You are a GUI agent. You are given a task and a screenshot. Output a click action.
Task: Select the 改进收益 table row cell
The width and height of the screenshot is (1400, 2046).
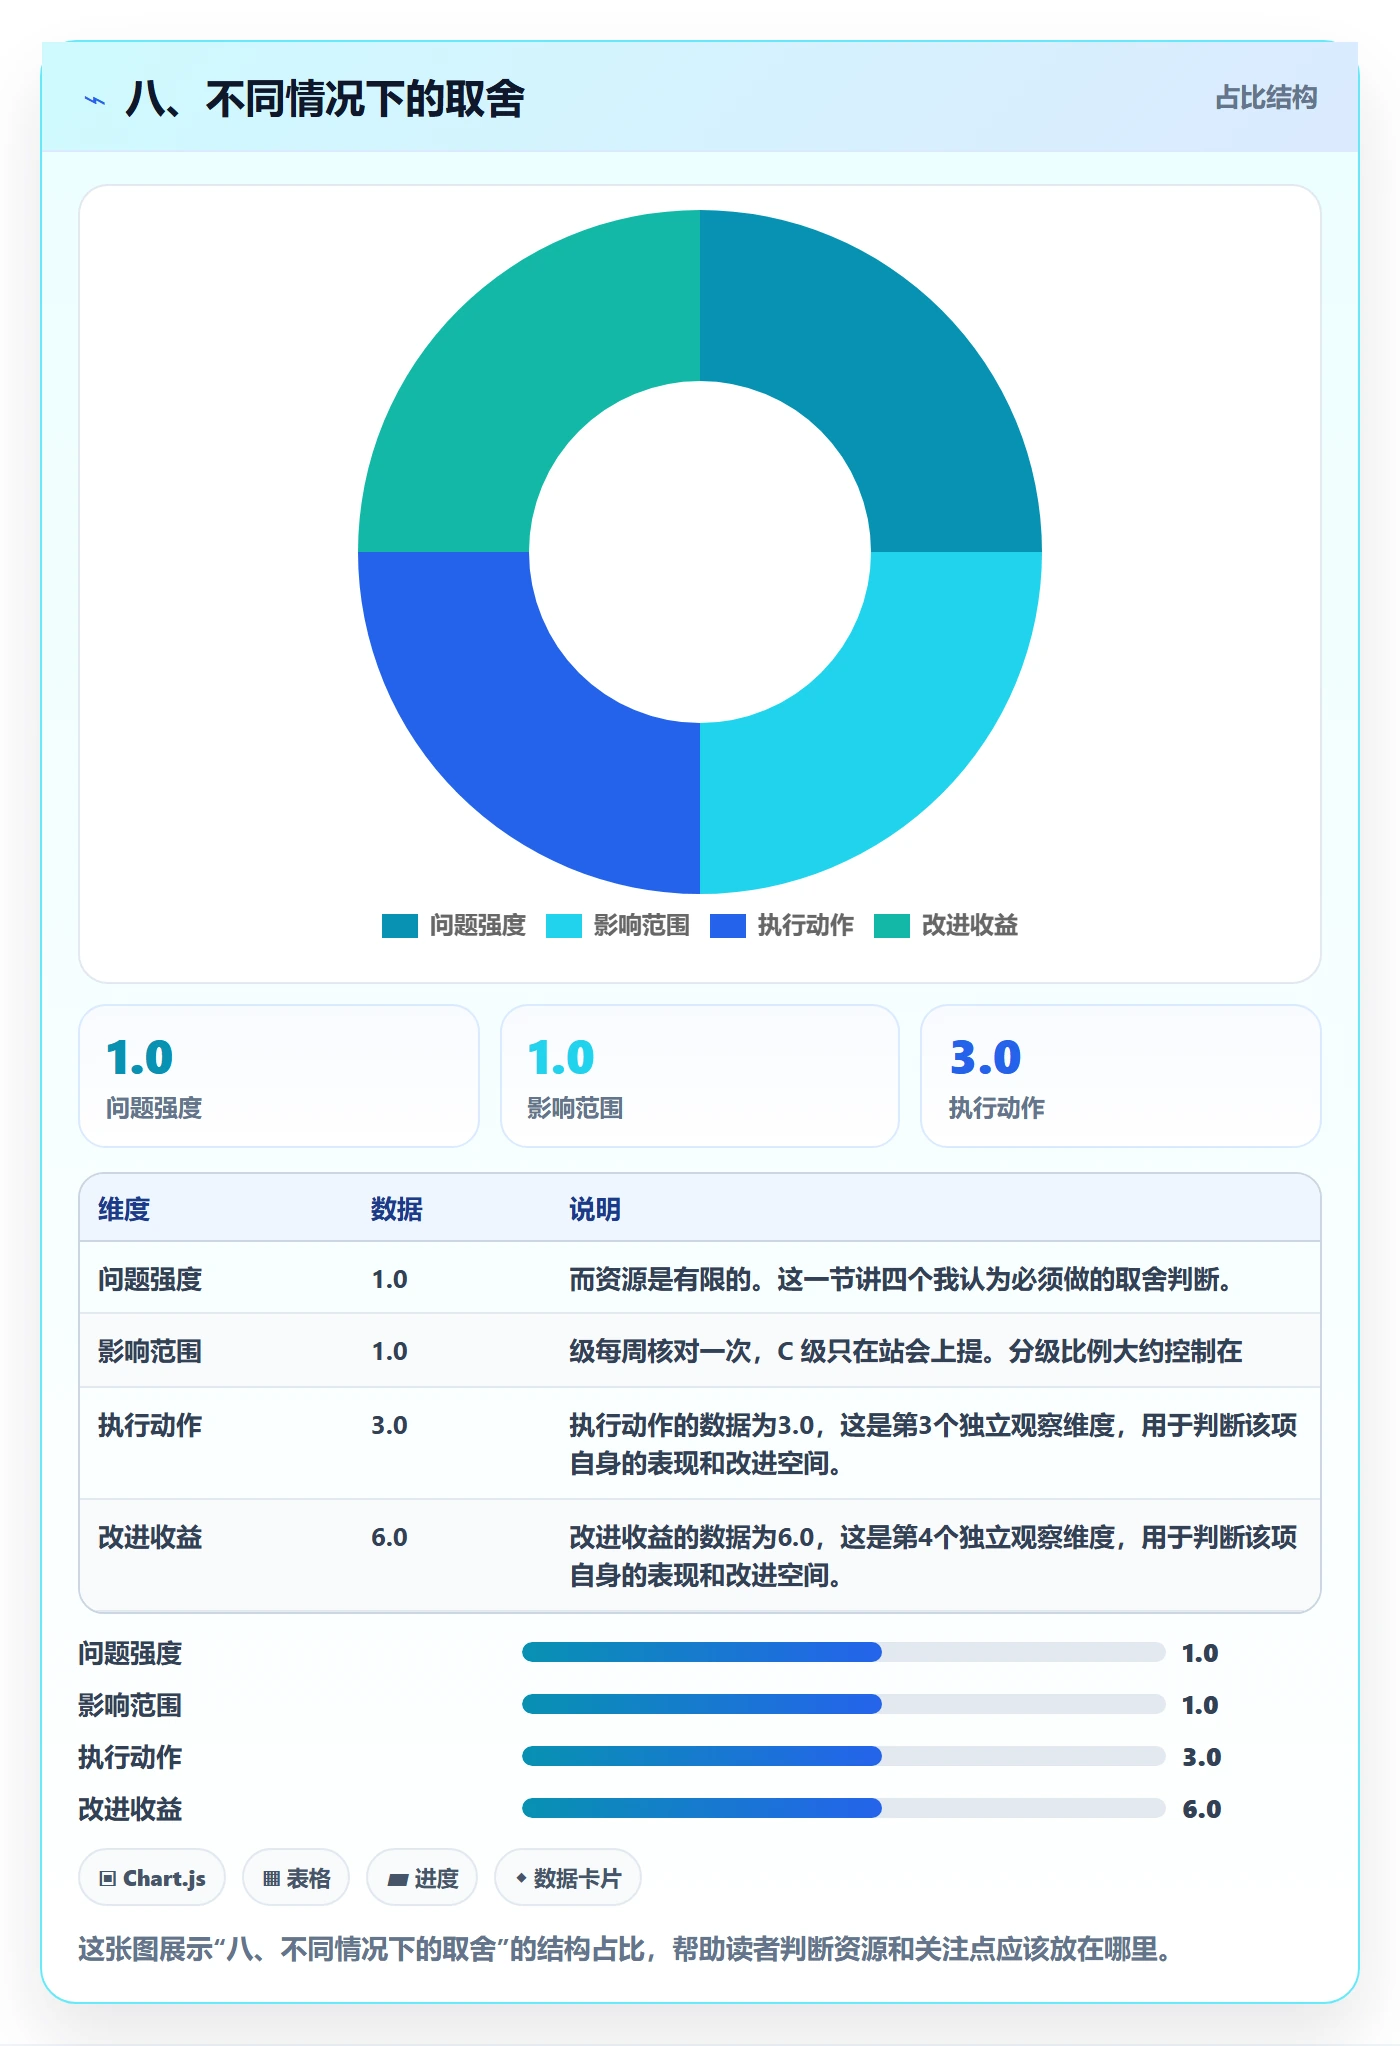(150, 1537)
